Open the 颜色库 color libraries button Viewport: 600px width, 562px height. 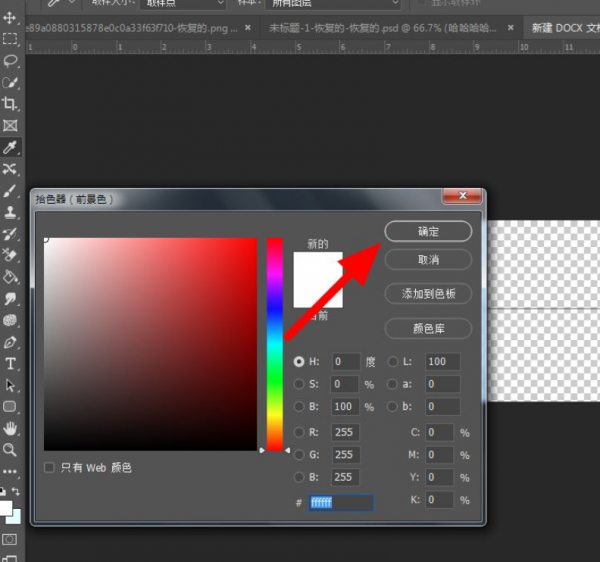point(428,328)
